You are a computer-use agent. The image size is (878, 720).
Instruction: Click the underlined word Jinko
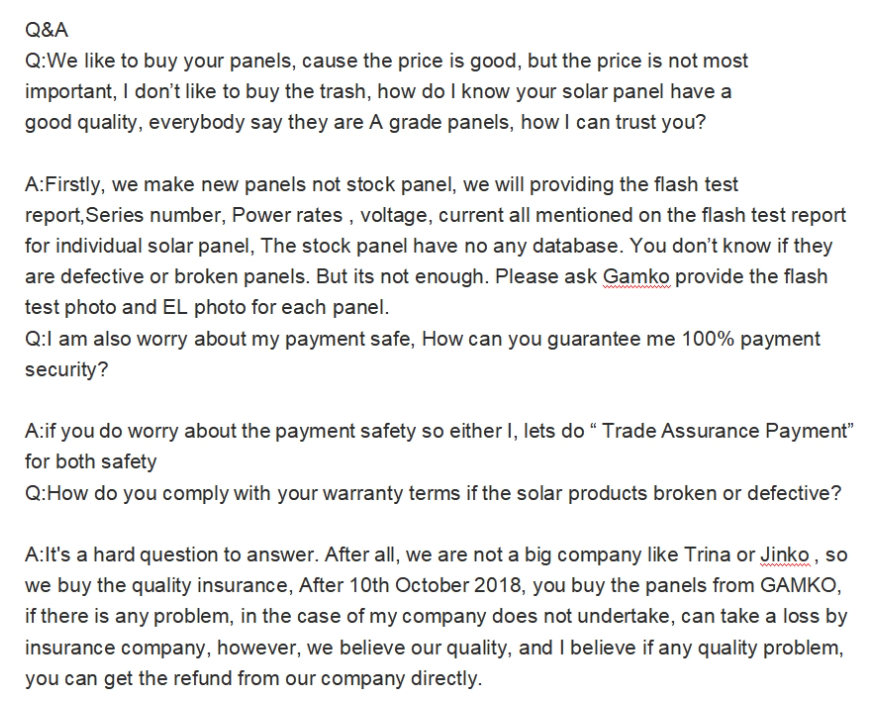point(784,555)
